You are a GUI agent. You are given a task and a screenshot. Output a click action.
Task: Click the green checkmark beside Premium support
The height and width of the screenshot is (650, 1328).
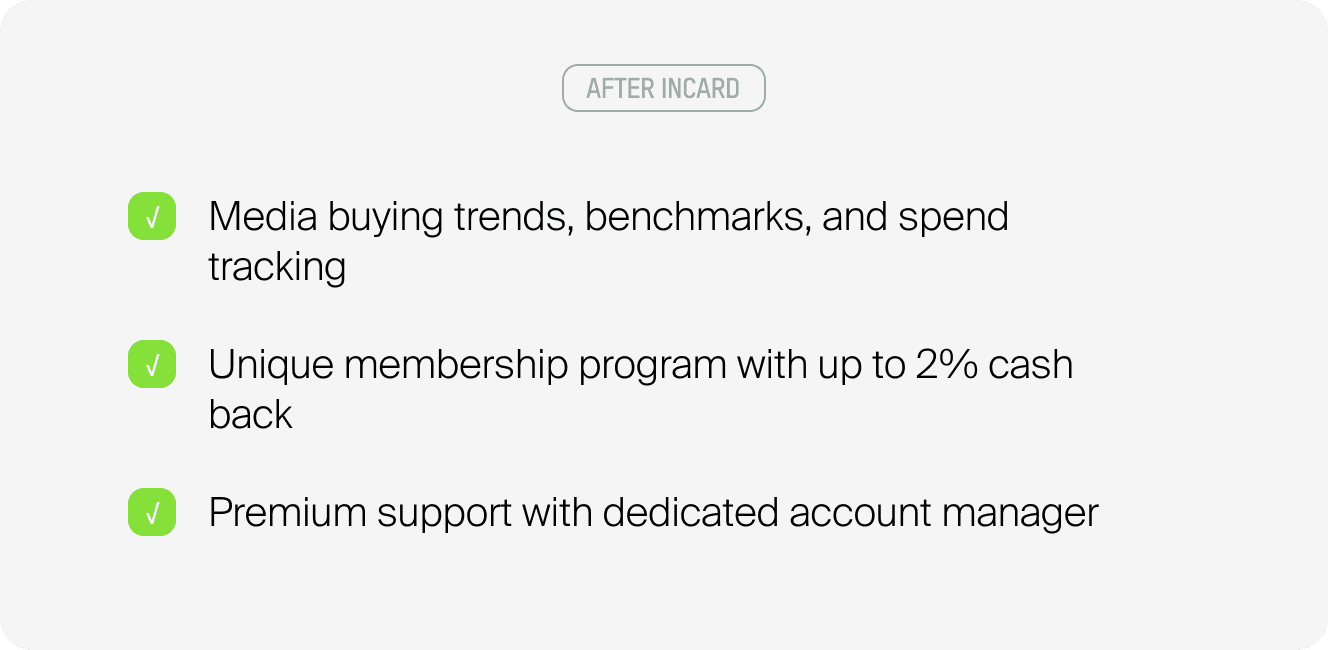(x=152, y=513)
